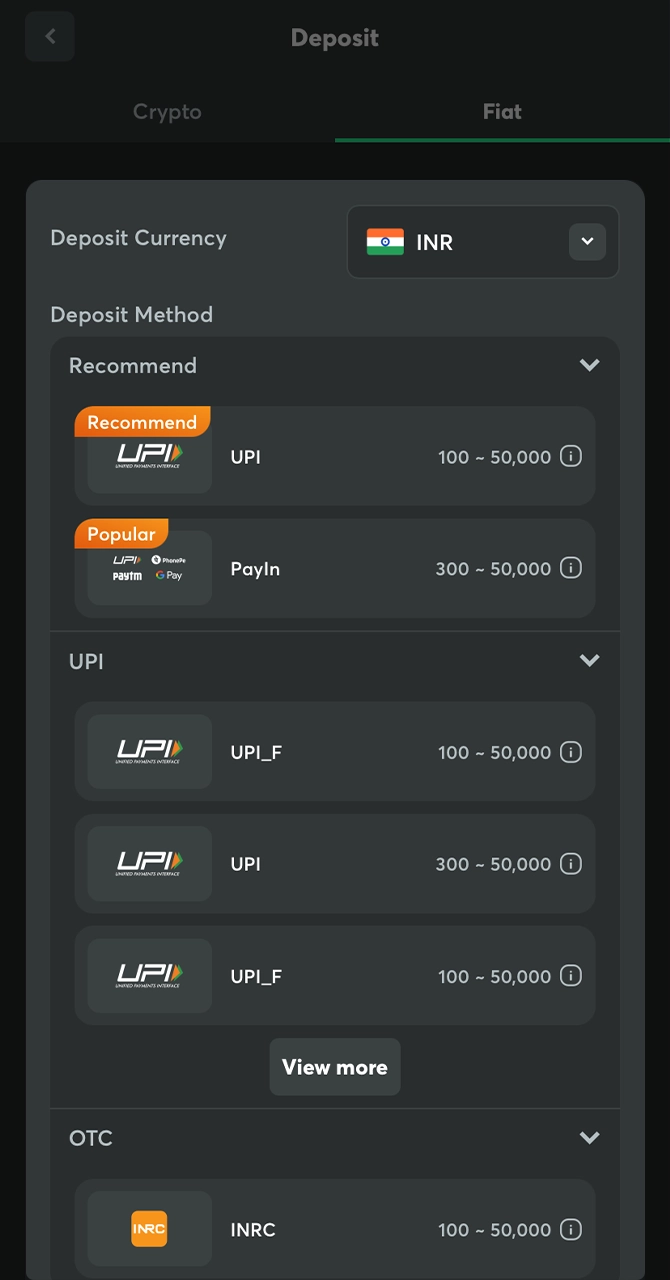Select the Recommend badge on UPI method

click(141, 422)
